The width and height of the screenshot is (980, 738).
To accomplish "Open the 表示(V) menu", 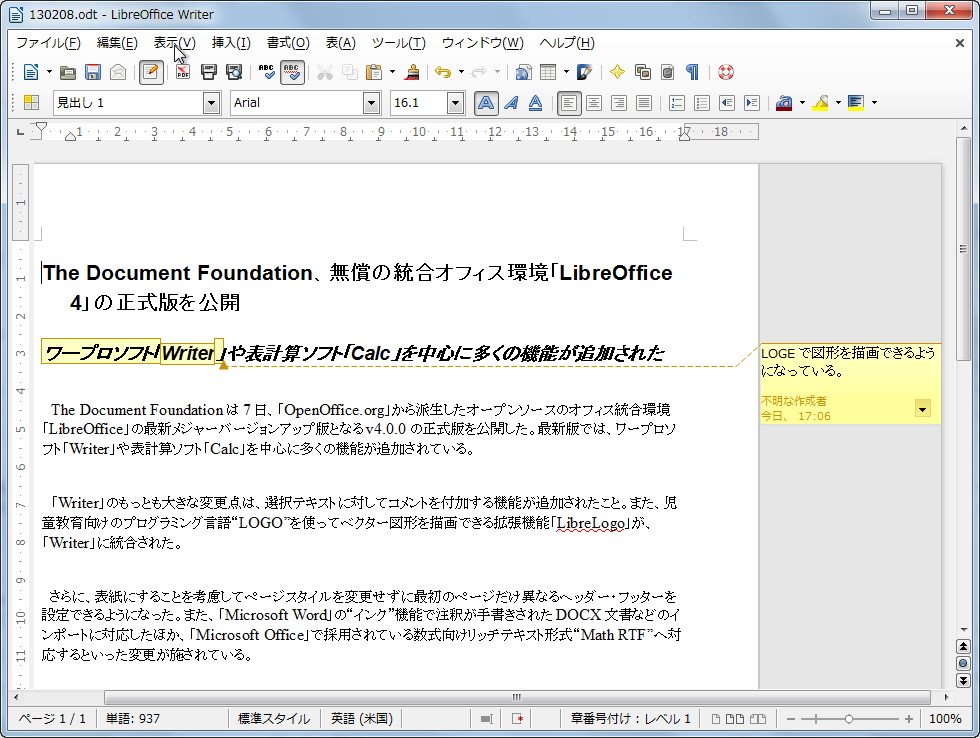I will (174, 43).
